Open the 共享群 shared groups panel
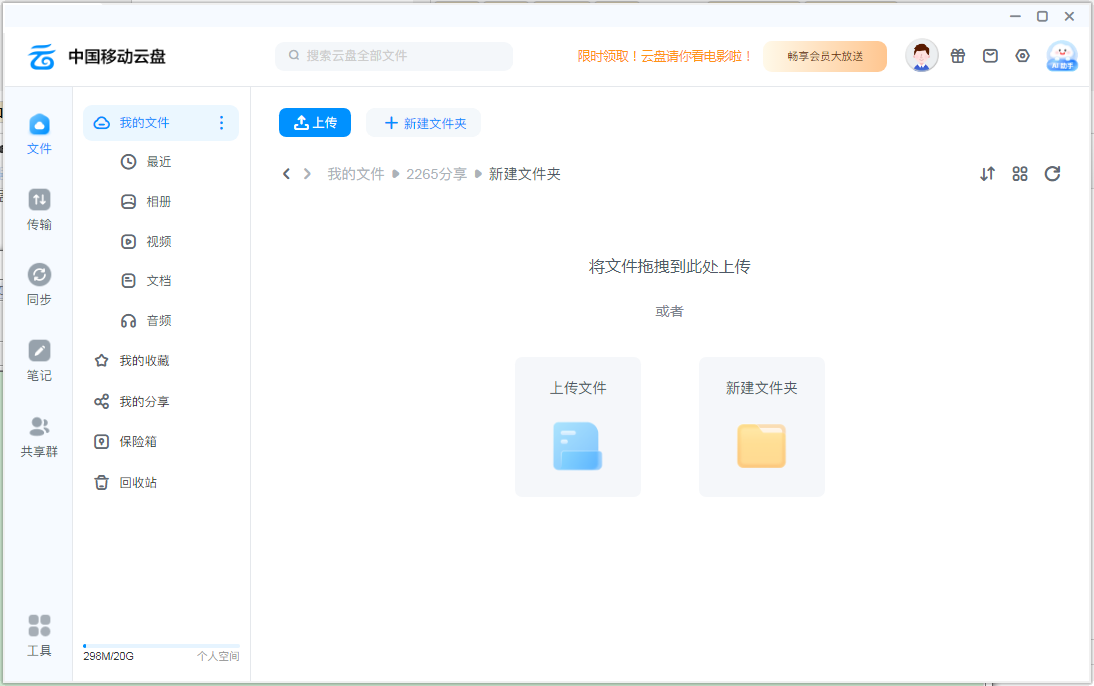 (38, 435)
